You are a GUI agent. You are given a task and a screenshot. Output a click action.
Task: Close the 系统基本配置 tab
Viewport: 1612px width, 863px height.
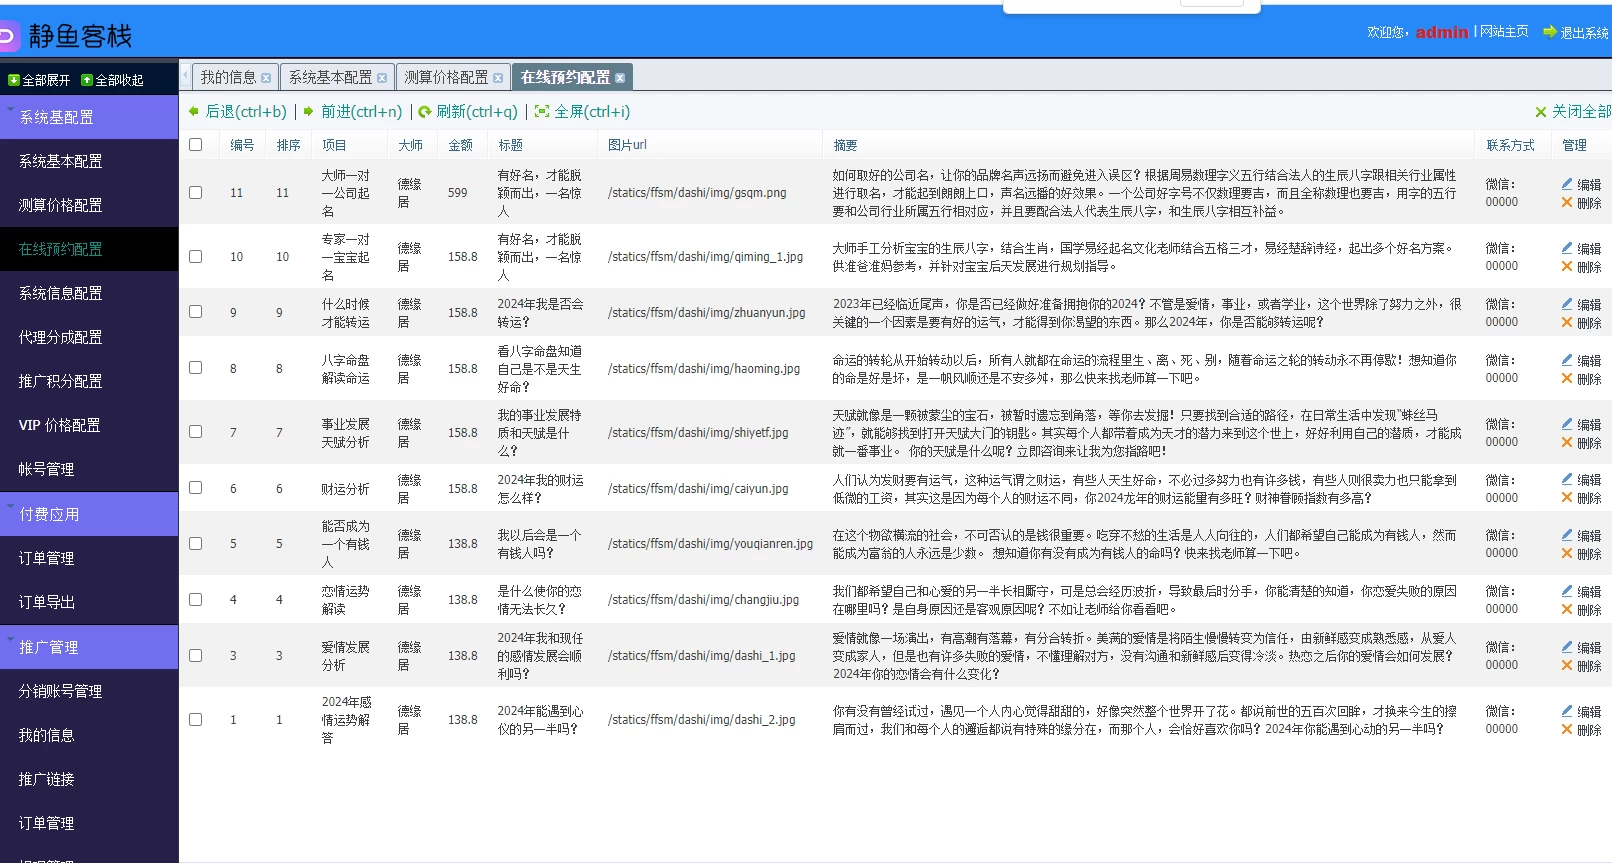click(x=382, y=78)
